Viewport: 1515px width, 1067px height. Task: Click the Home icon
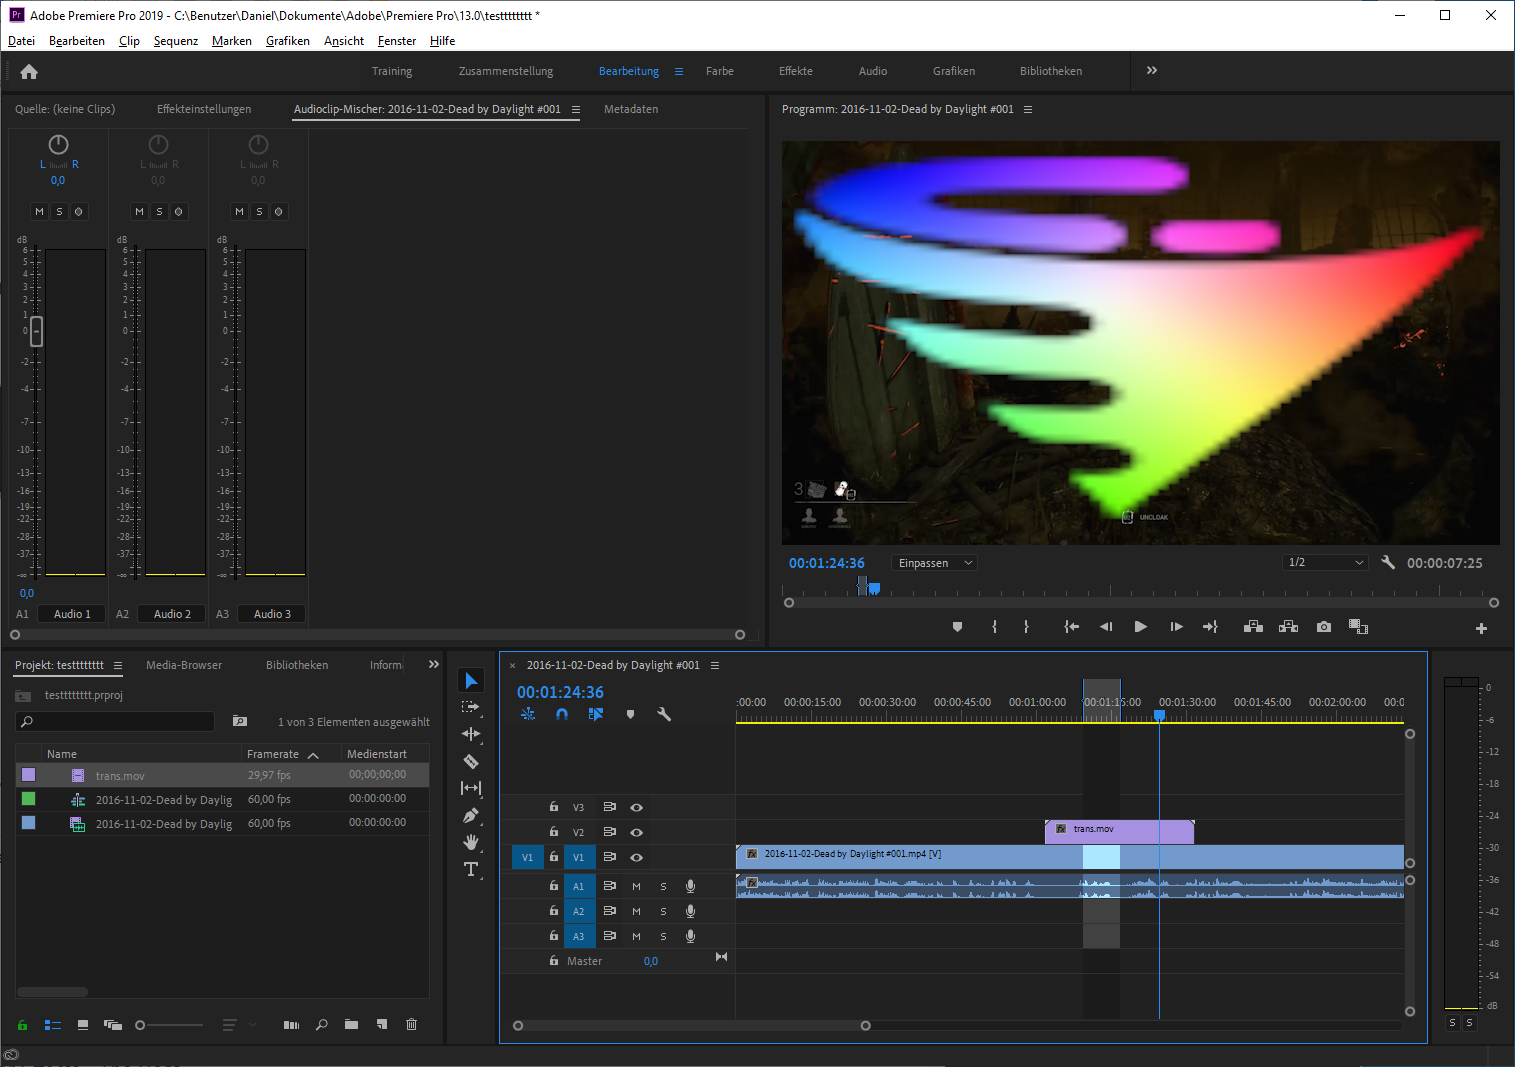(29, 72)
